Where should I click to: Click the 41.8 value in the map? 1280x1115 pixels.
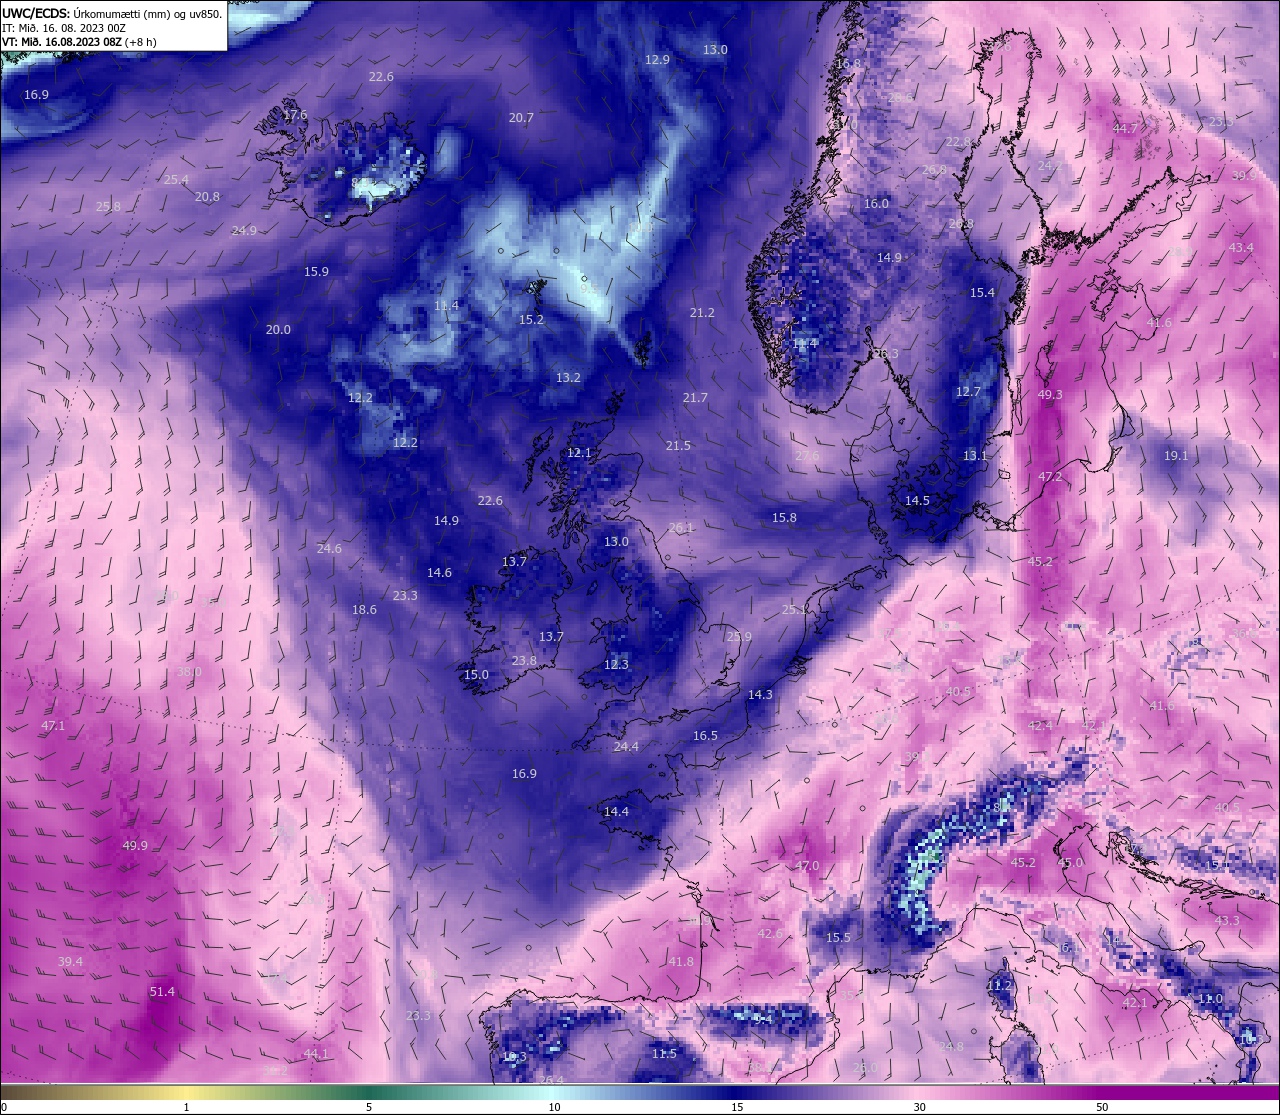(681, 962)
